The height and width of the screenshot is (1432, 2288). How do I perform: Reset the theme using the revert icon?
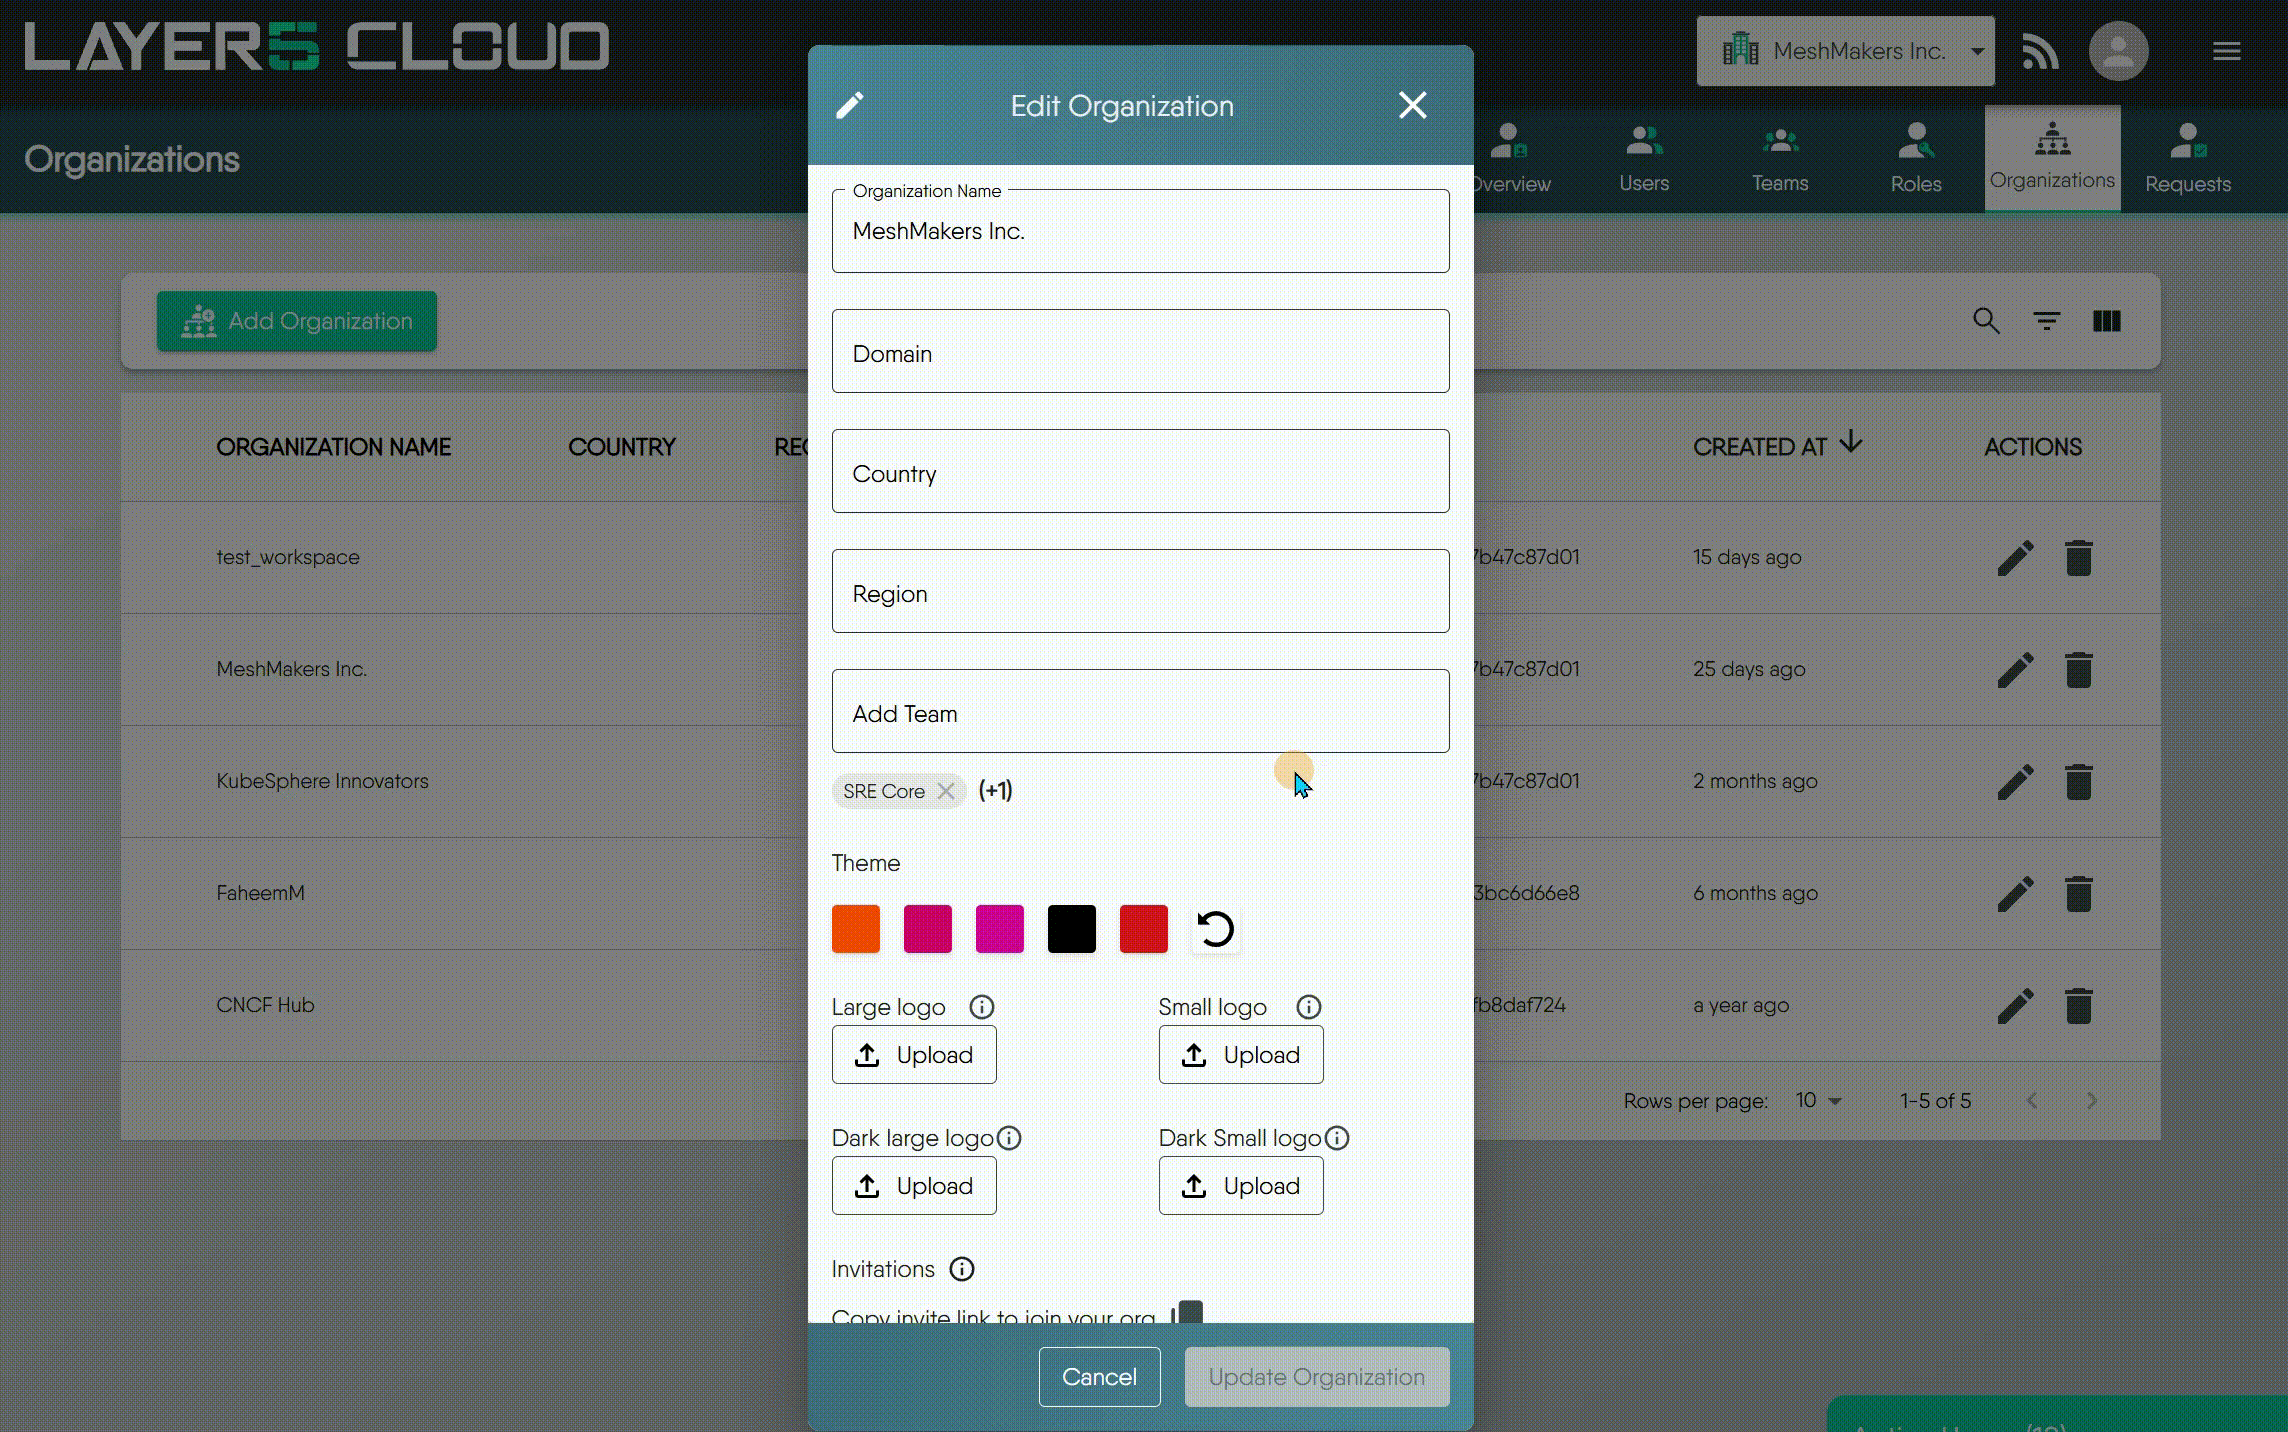click(1215, 929)
